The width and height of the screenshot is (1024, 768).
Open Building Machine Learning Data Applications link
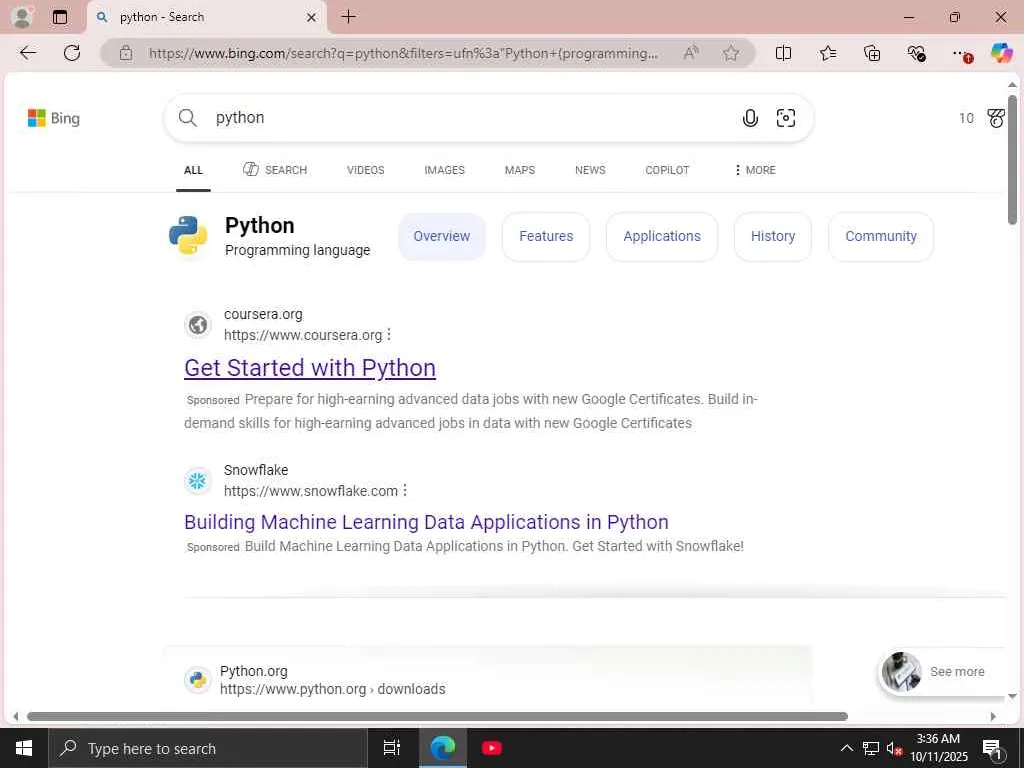tap(426, 522)
